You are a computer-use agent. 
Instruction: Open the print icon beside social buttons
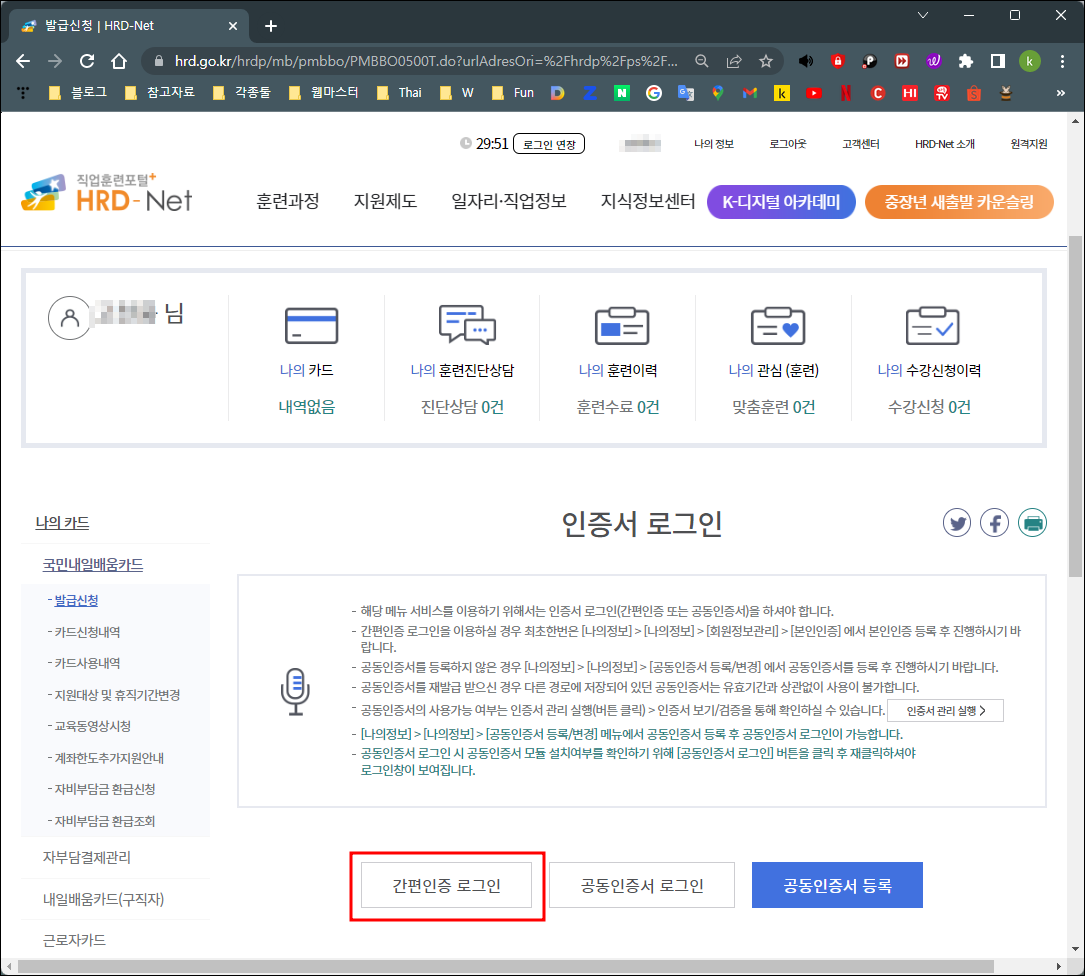pos(1032,522)
